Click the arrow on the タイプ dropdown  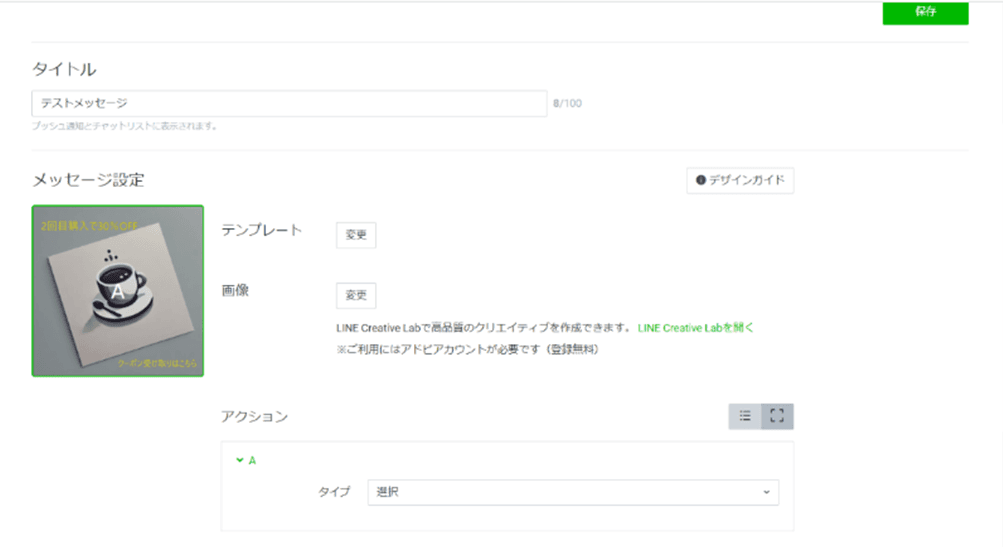coord(766,492)
